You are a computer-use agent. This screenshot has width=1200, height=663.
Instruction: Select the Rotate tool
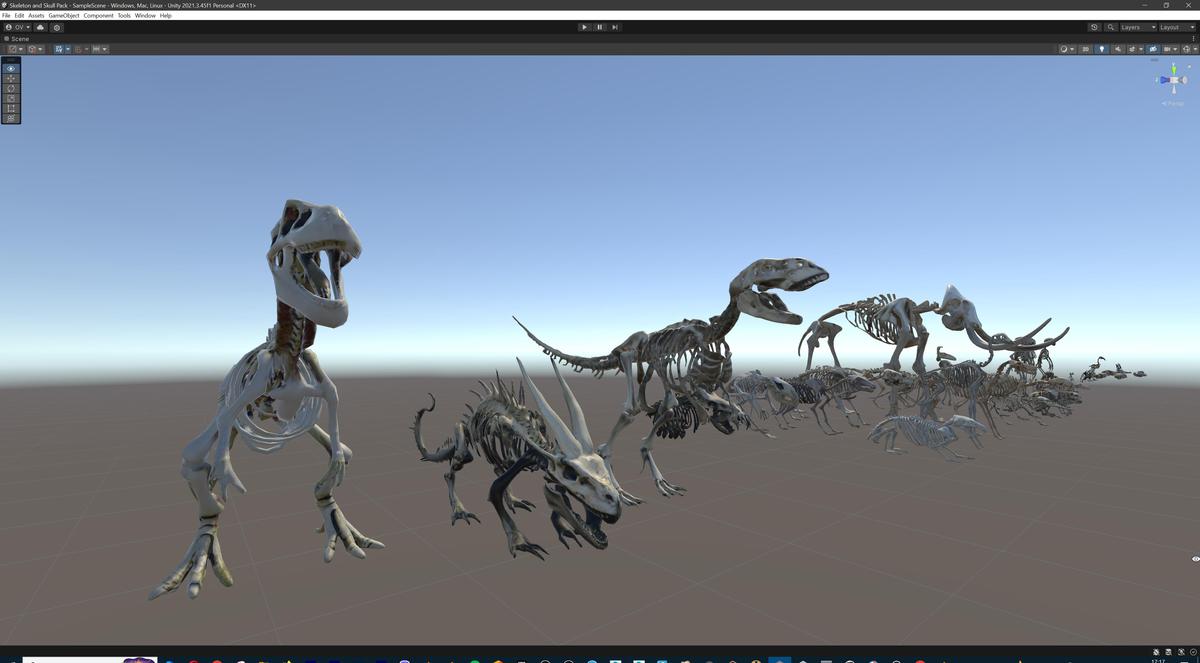10,88
